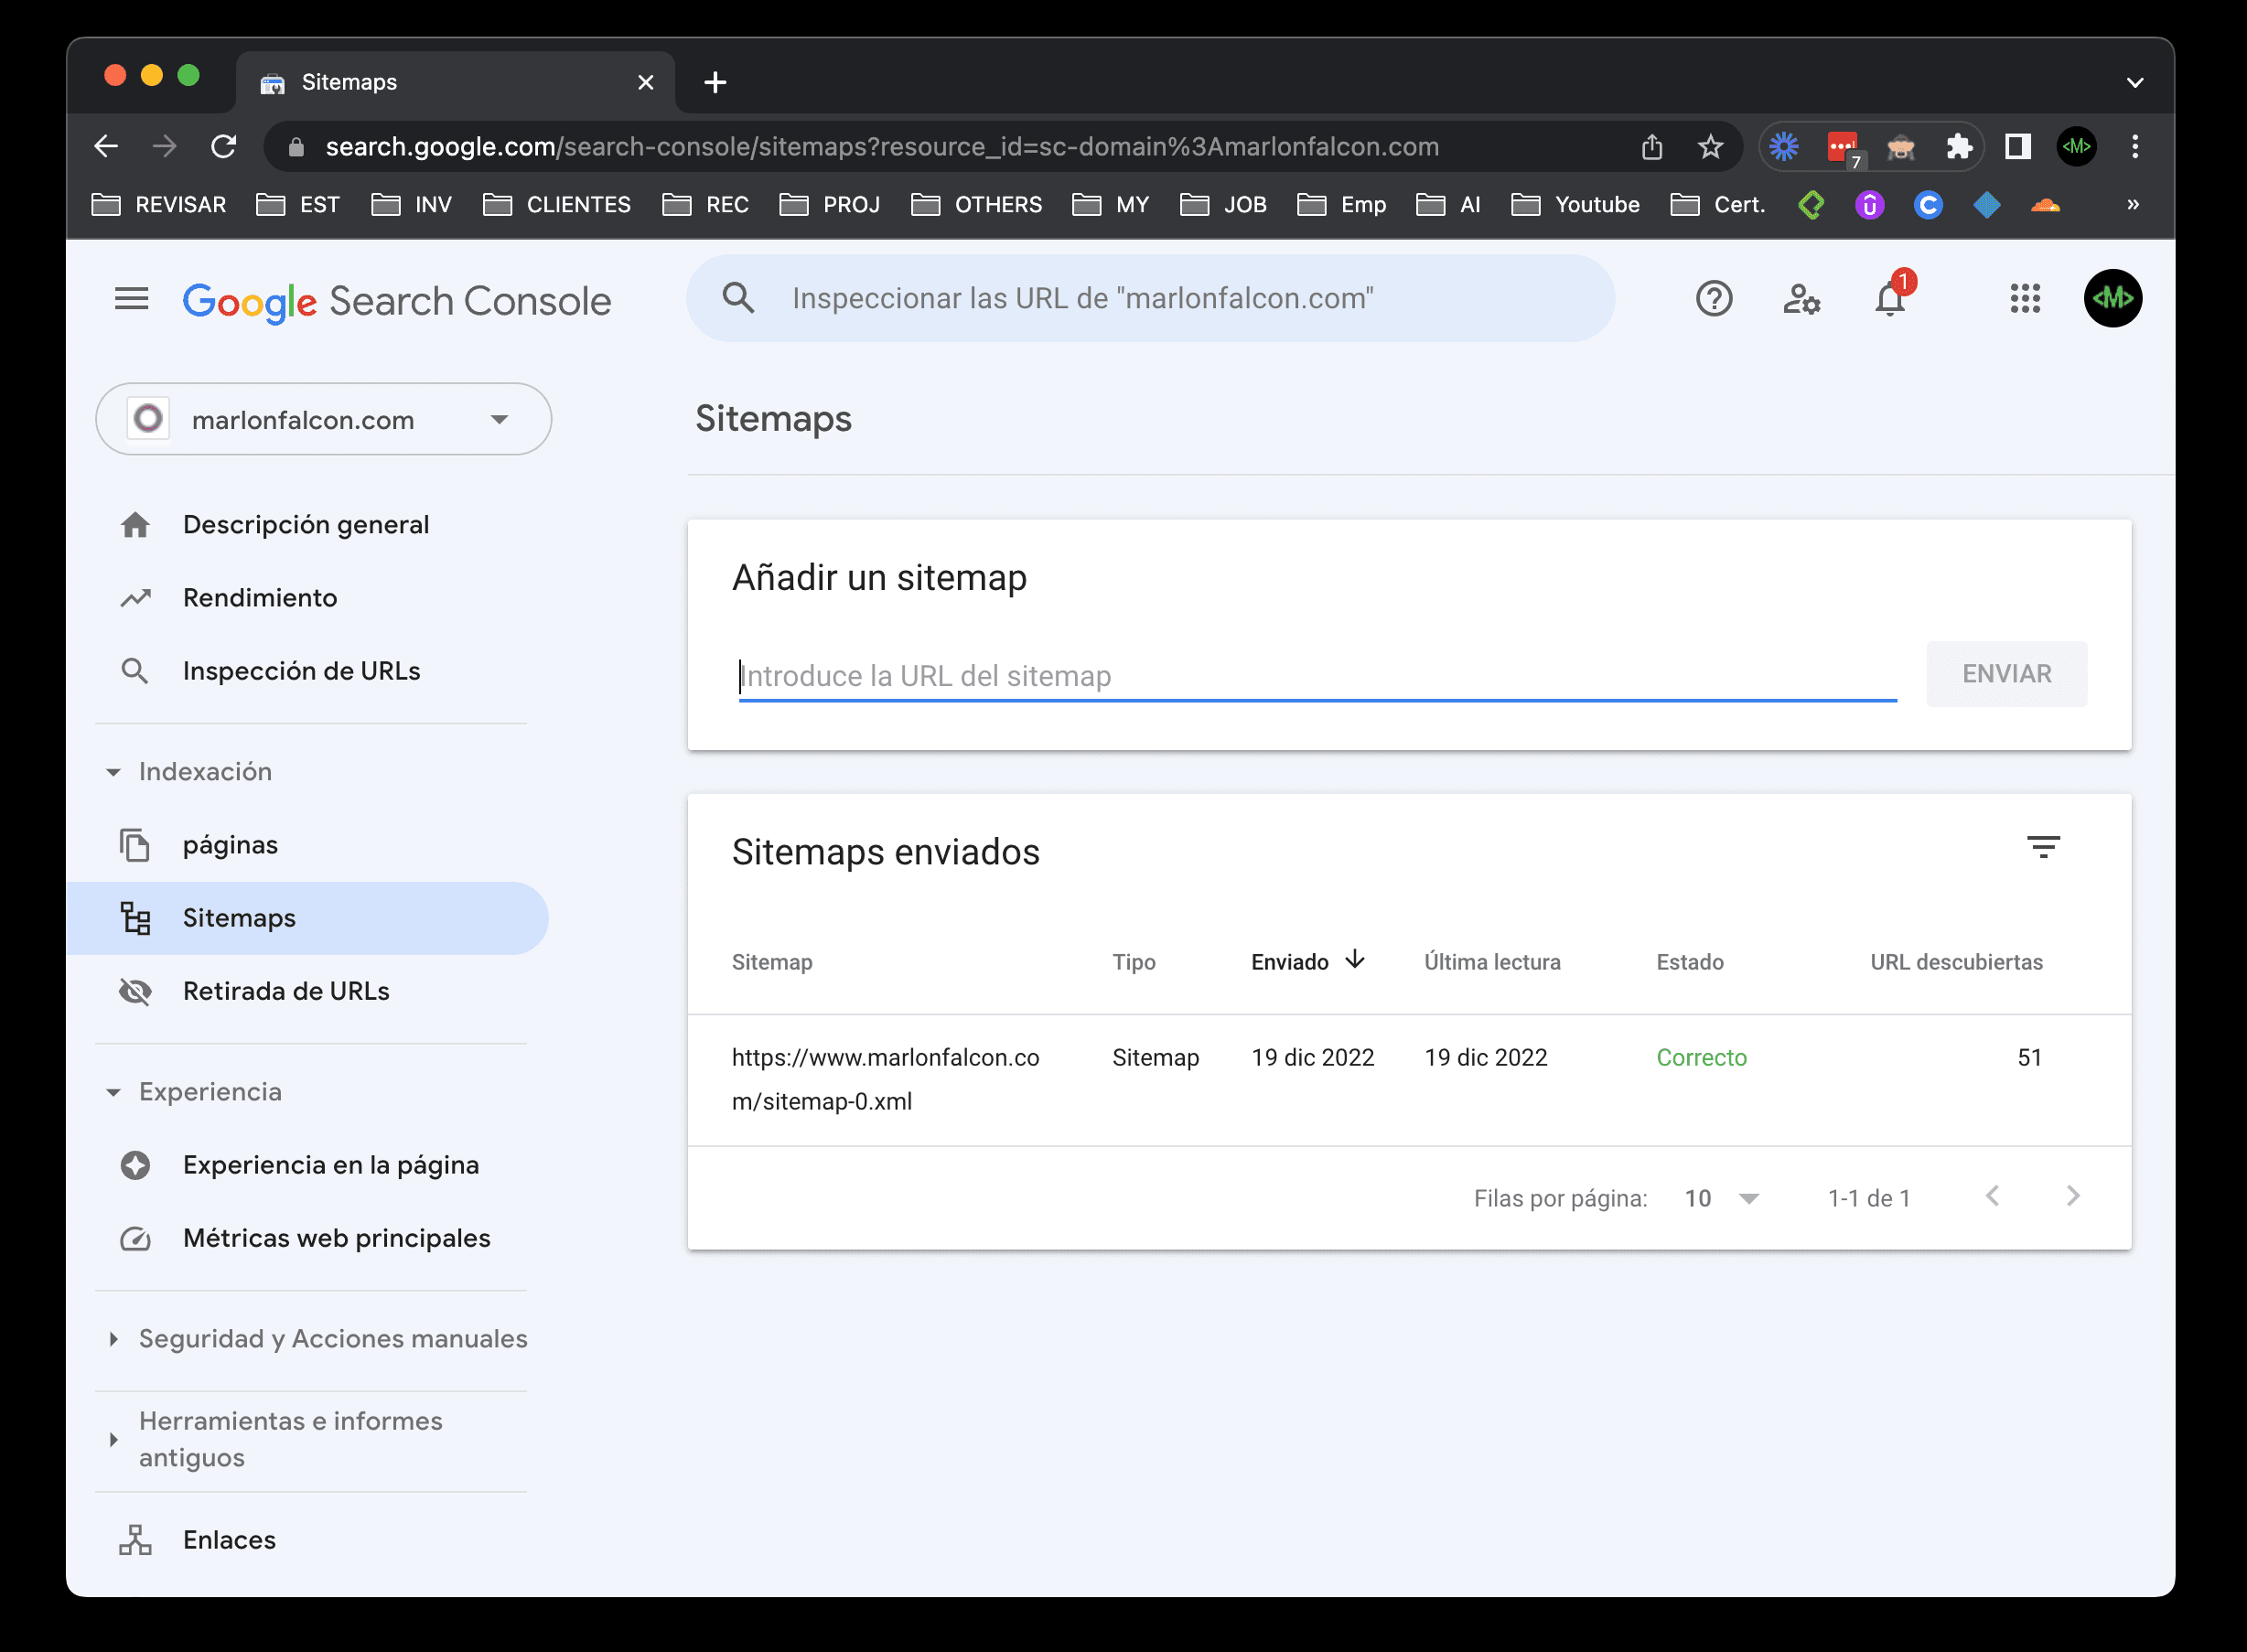2247x1652 pixels.
Task: Select the Sitemaps menu item
Action: click(308, 918)
